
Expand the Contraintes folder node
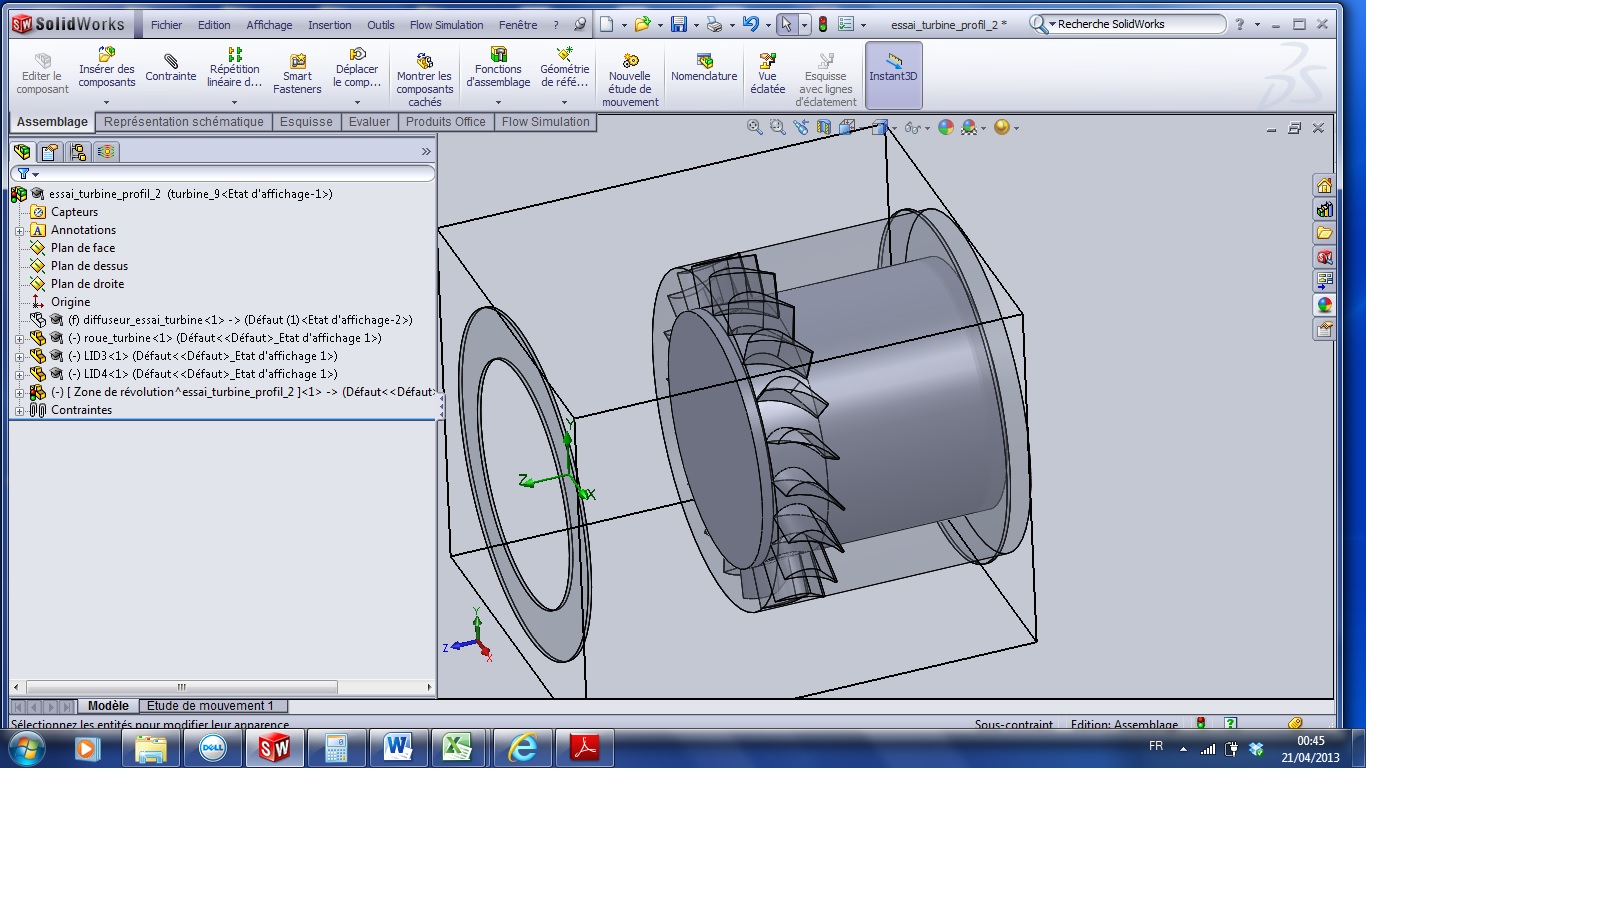point(19,410)
